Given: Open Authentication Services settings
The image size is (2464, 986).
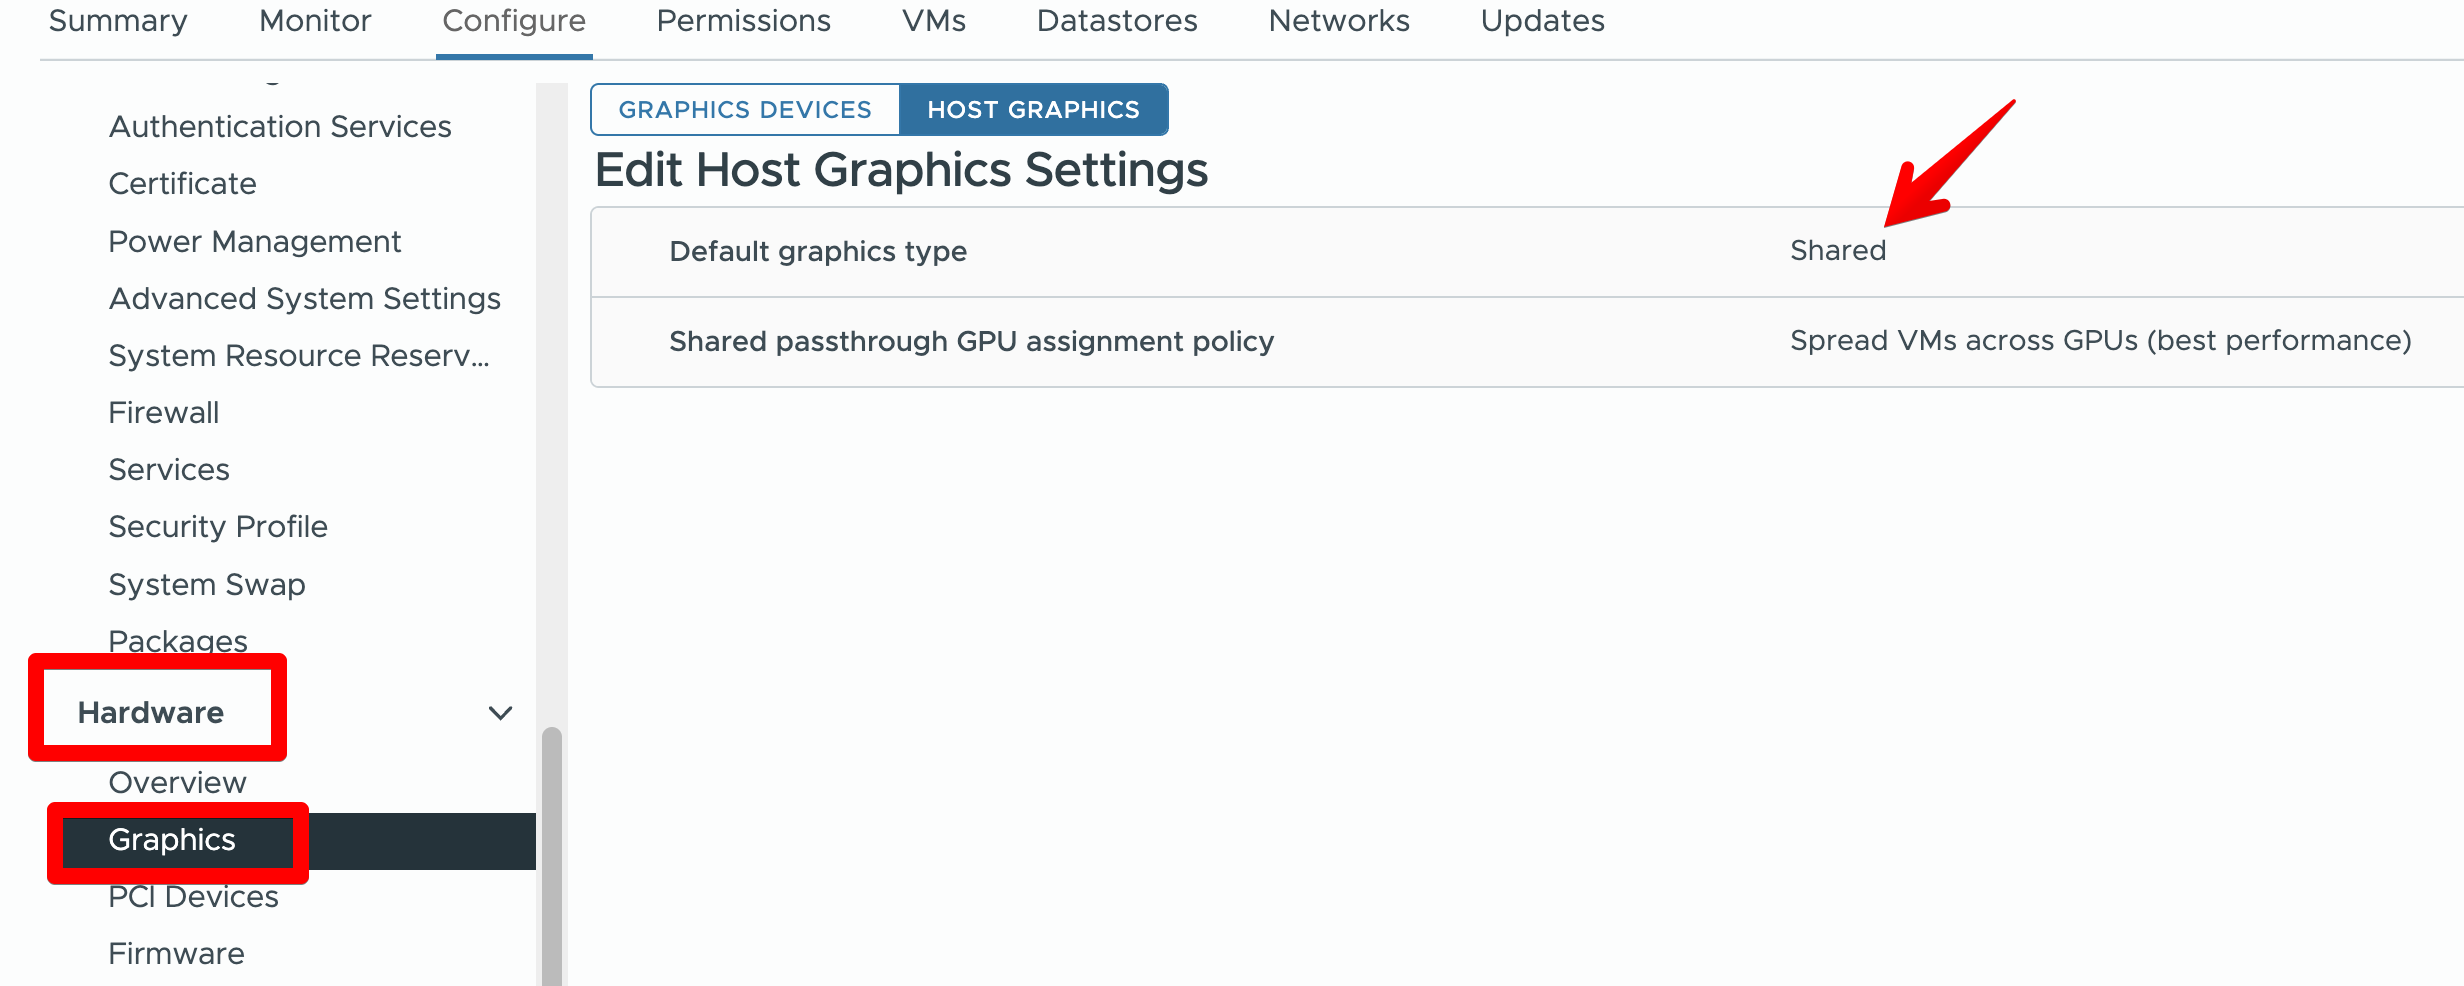Looking at the screenshot, I should tap(280, 127).
